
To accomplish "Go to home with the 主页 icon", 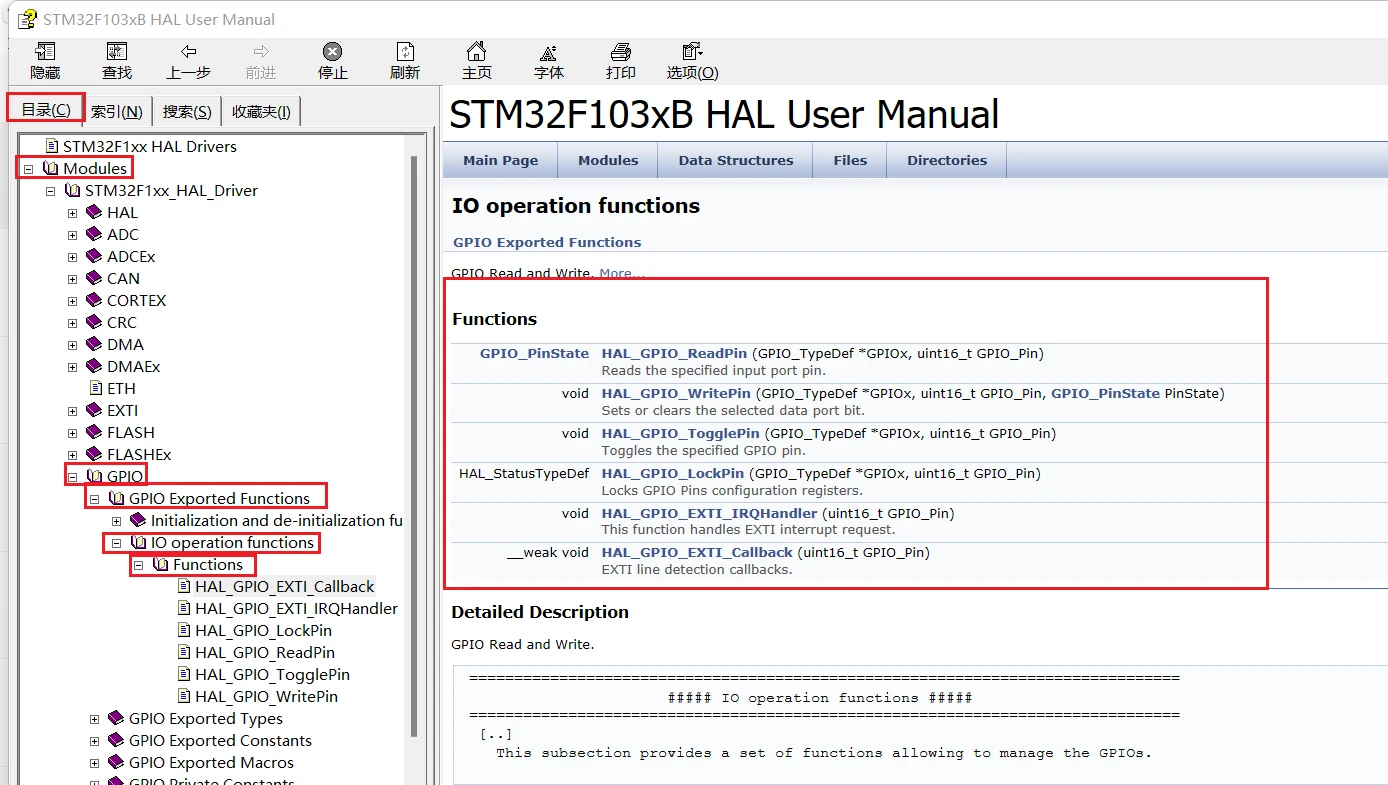I will click(477, 52).
